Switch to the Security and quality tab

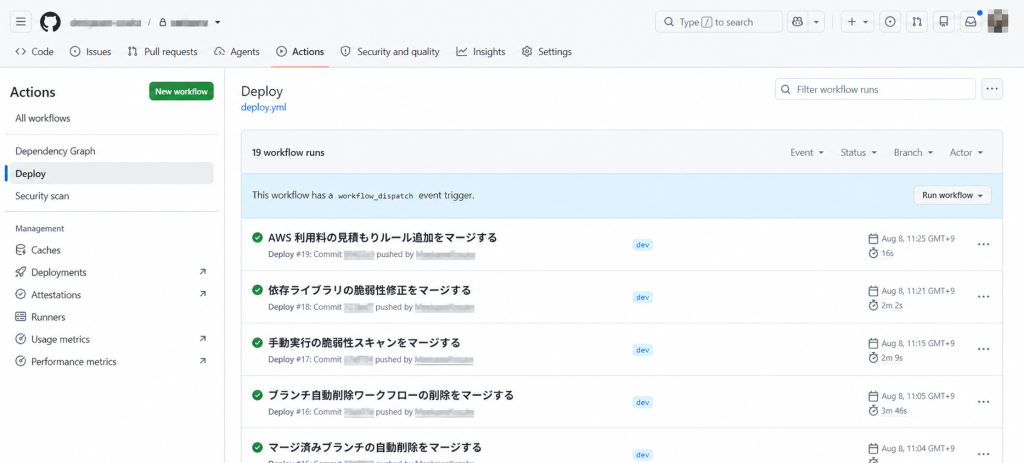tap(390, 52)
